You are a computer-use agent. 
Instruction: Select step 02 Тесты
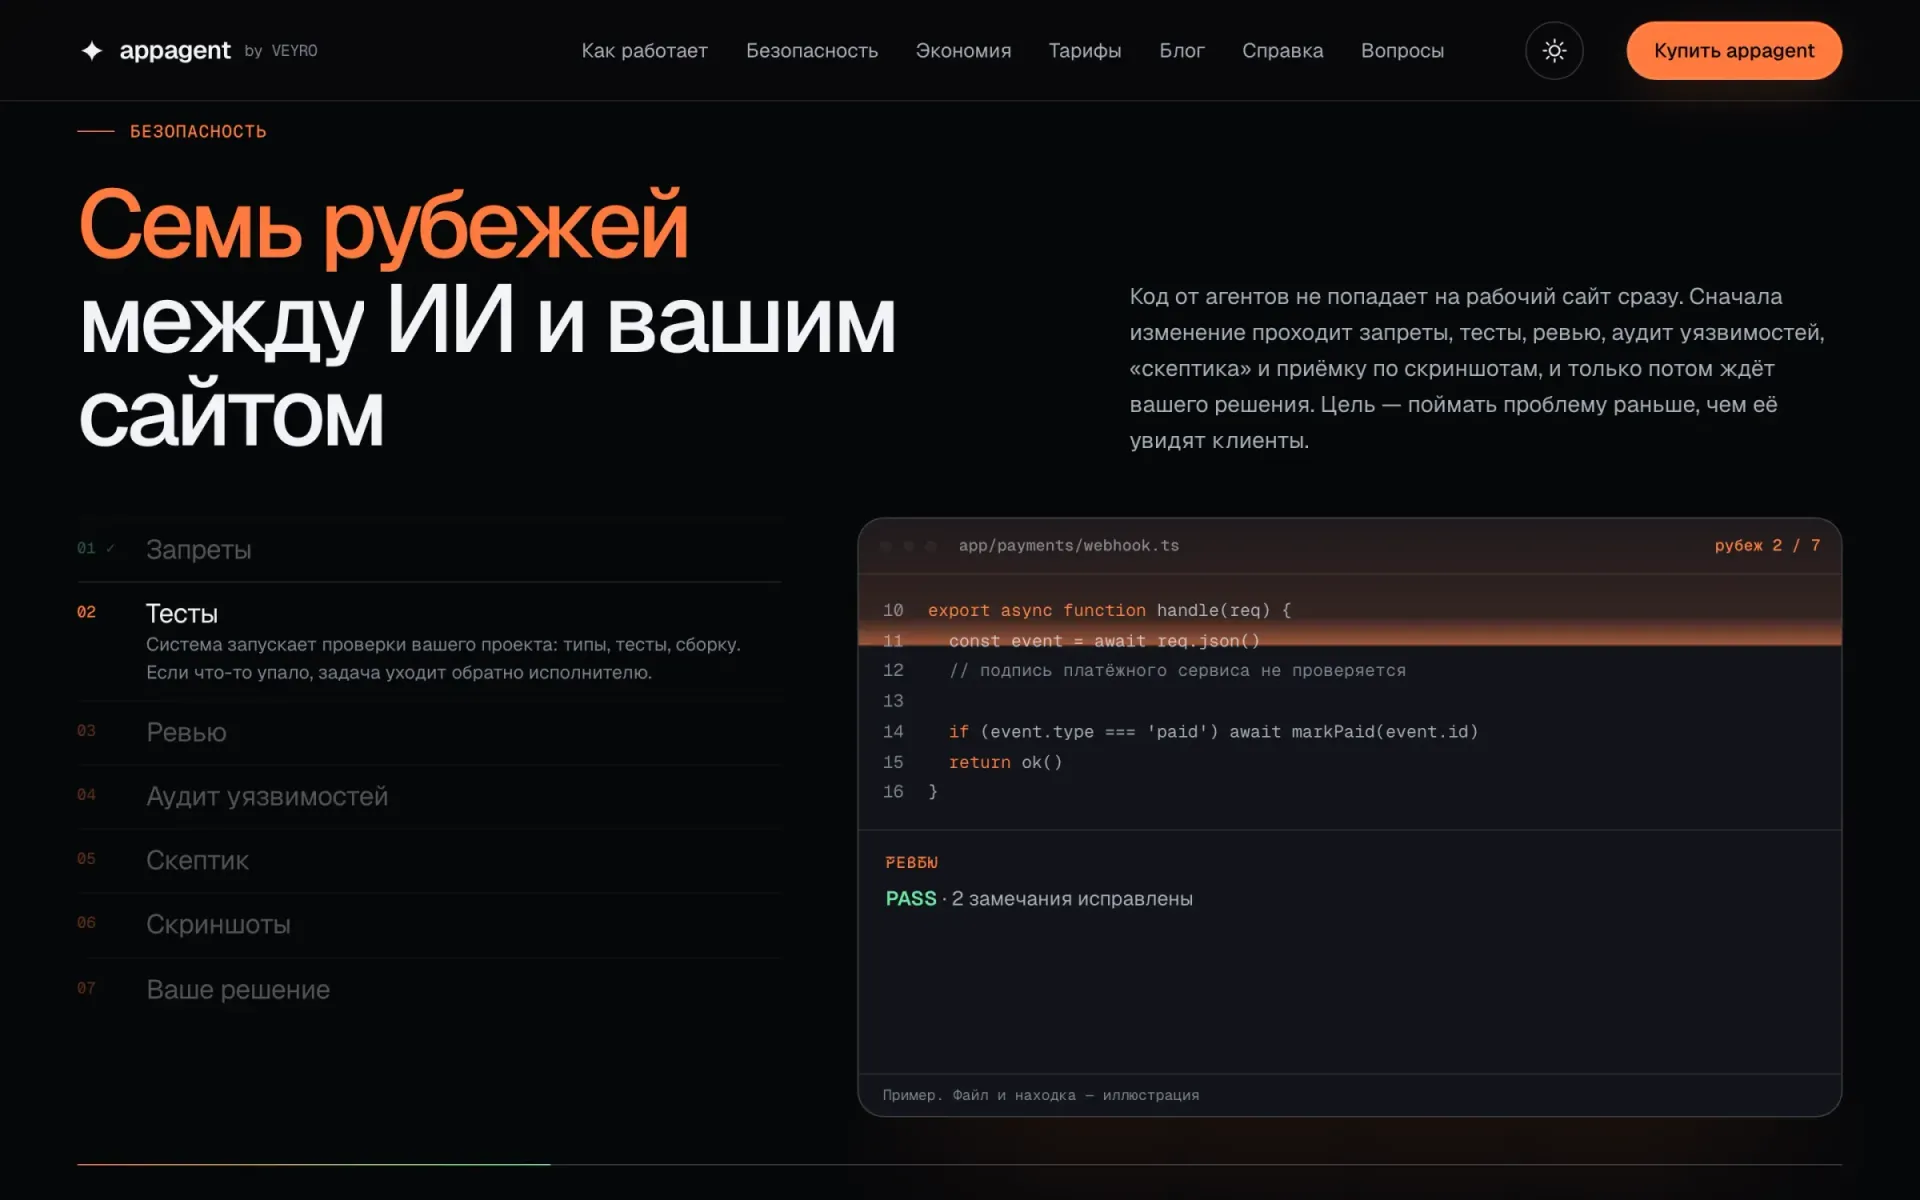429,642
